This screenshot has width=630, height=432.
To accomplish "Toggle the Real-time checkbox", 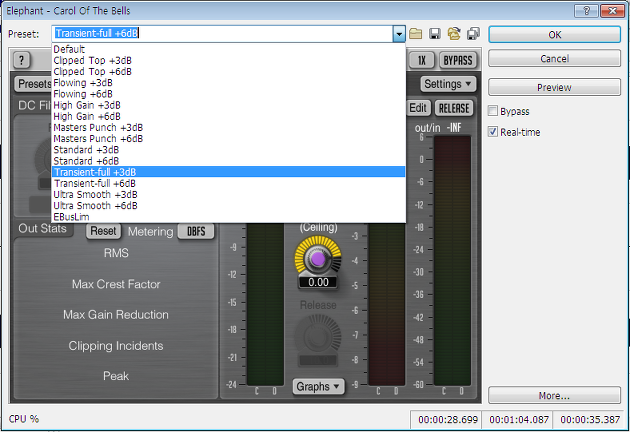I will click(493, 132).
